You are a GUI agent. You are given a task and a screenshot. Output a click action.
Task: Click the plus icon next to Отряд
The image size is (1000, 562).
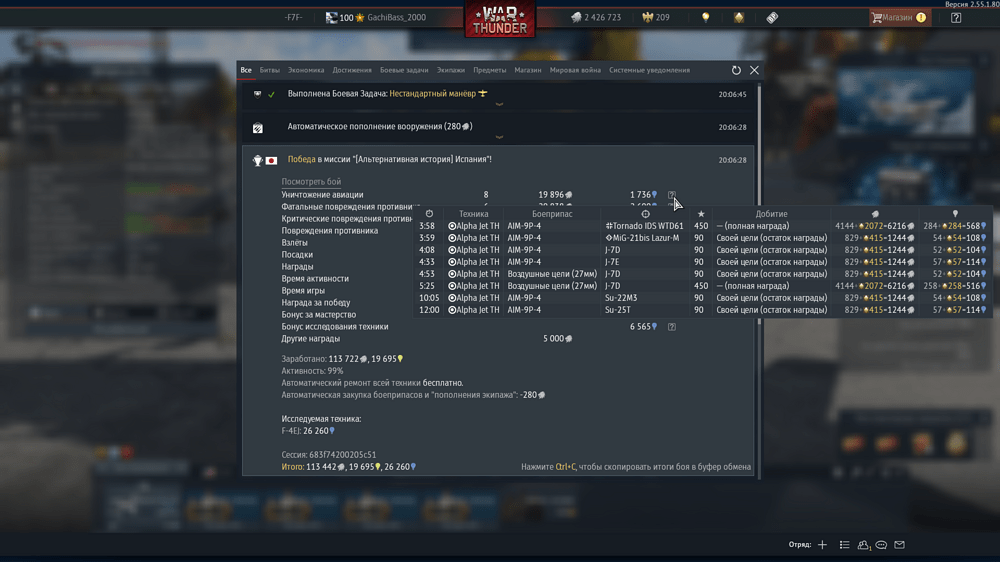[822, 545]
